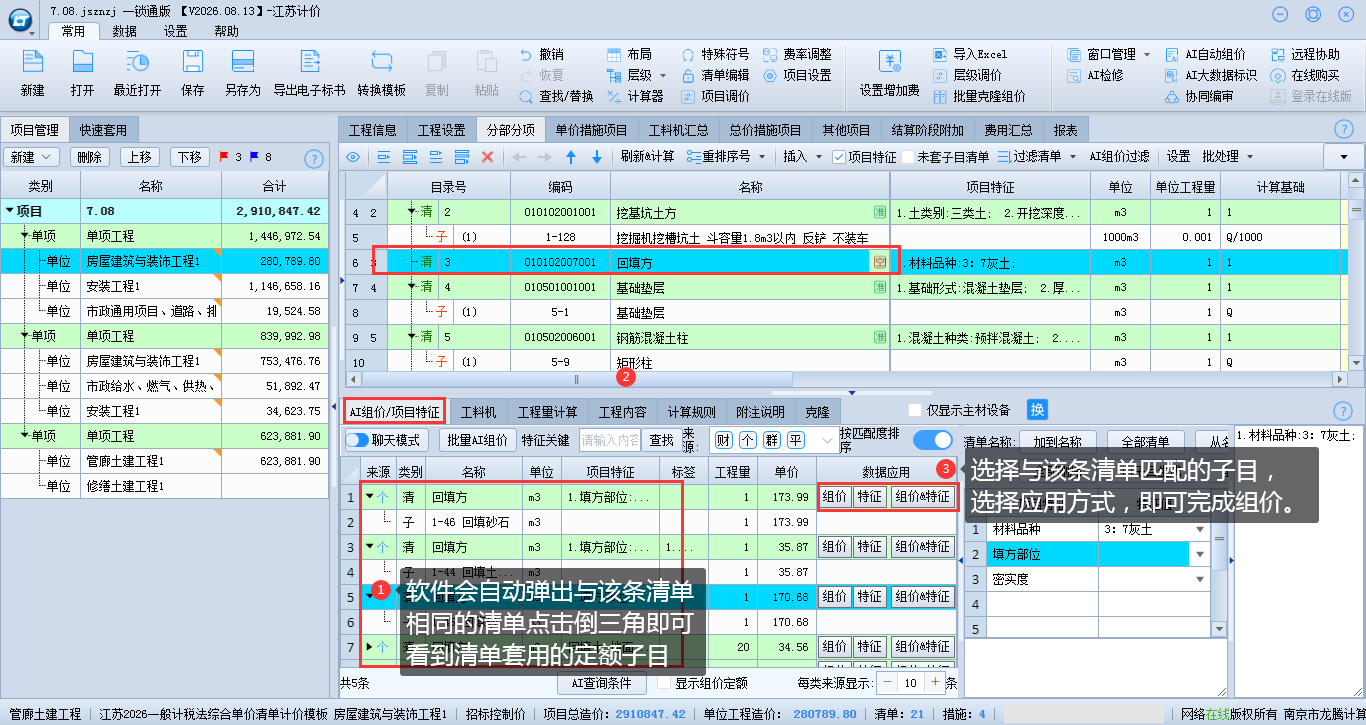Click the 保存 (Save) ribbon icon

click(192, 73)
